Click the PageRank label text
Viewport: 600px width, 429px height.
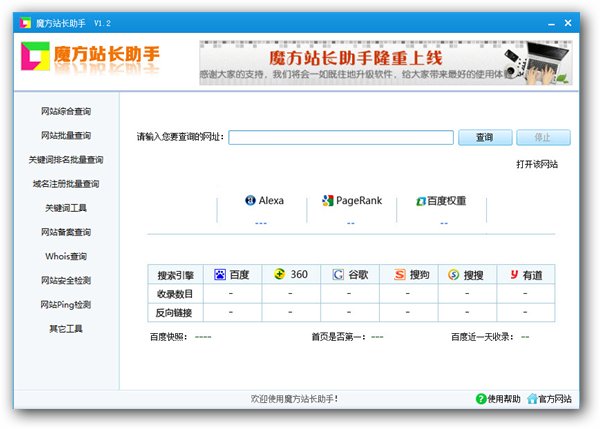click(x=359, y=201)
